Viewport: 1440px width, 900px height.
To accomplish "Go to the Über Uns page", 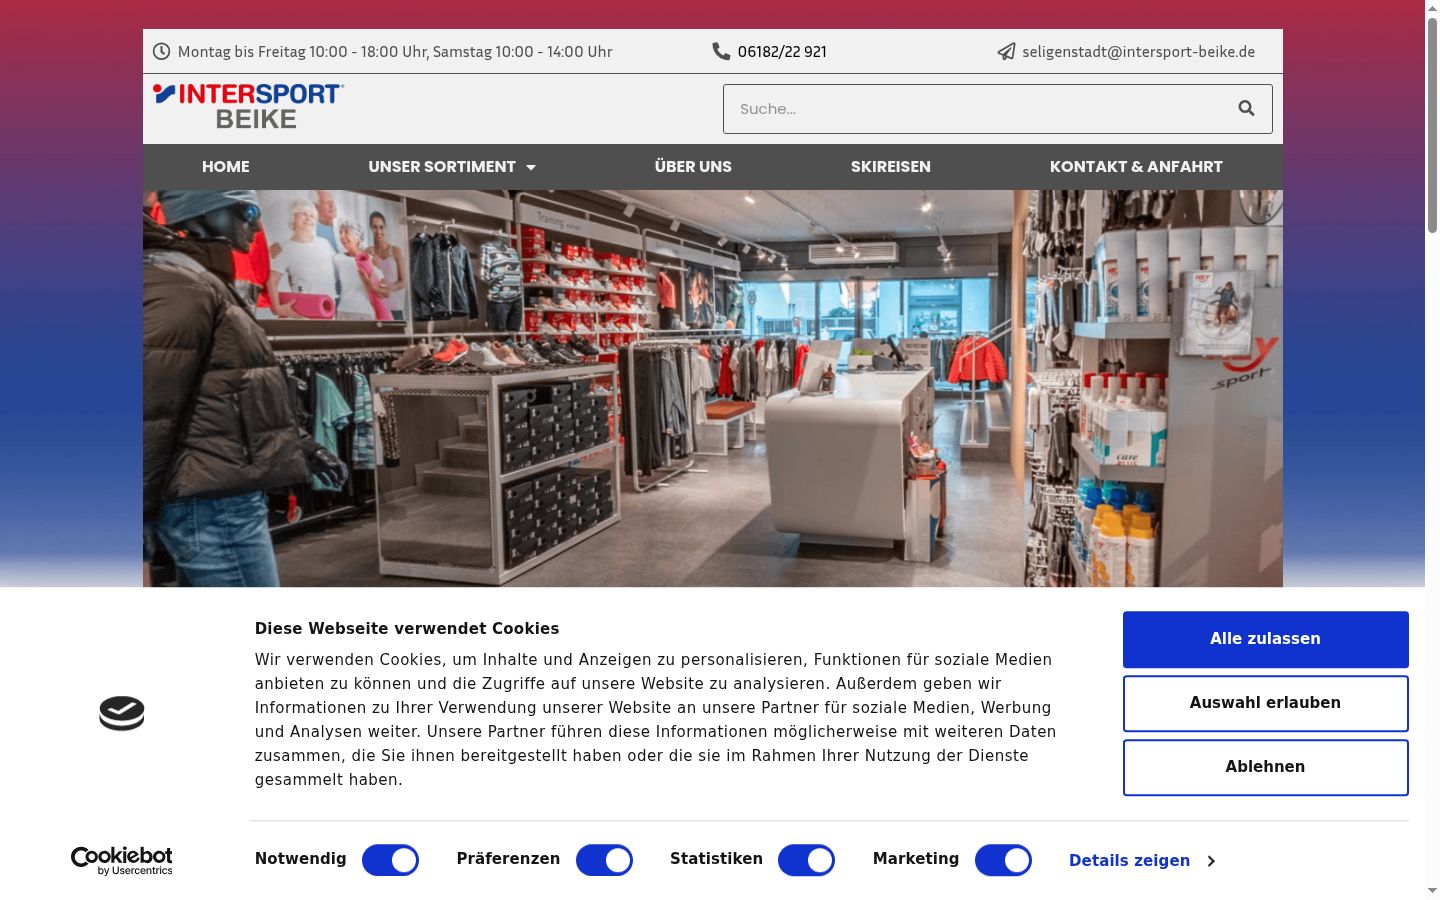I will click(693, 167).
